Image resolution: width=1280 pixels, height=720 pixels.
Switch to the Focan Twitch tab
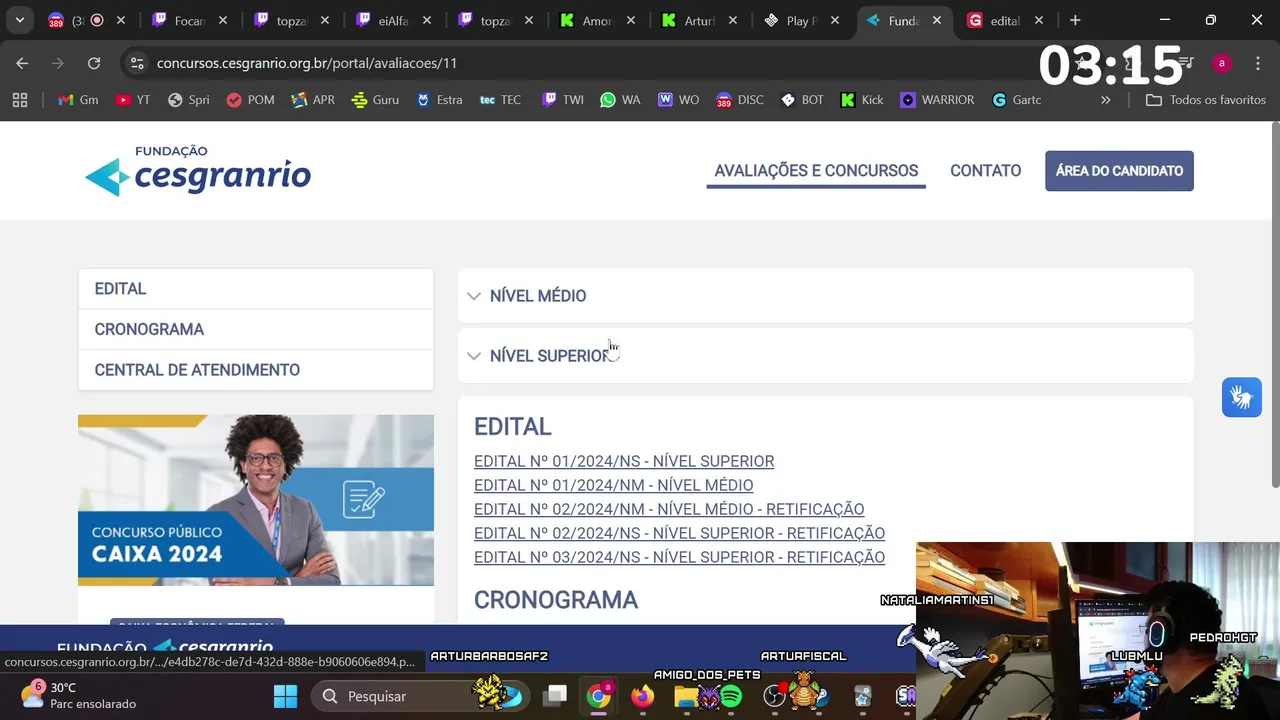point(190,20)
